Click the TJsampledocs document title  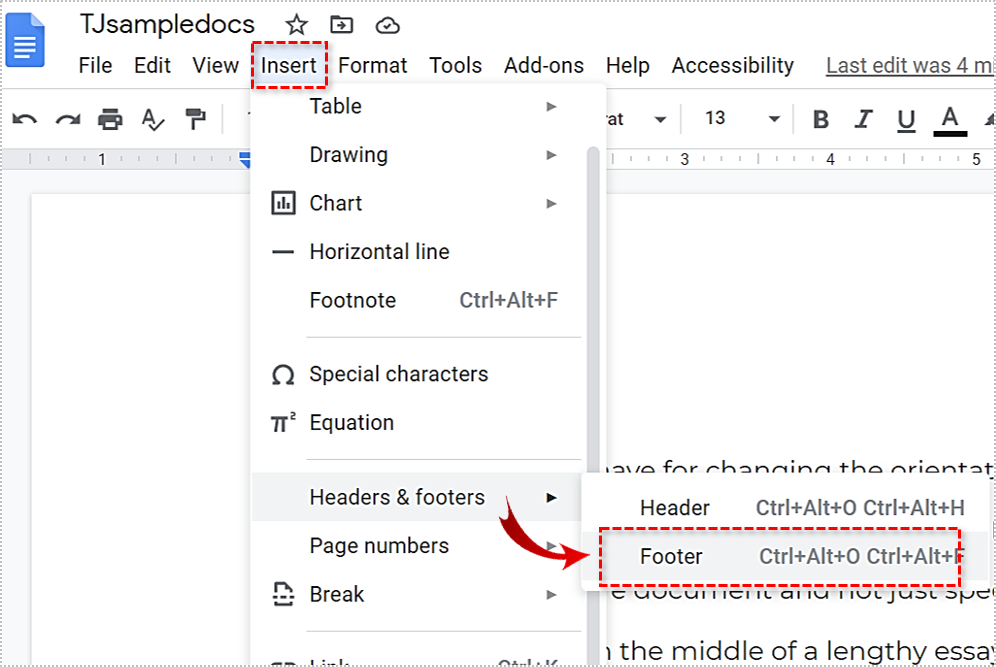click(x=167, y=25)
